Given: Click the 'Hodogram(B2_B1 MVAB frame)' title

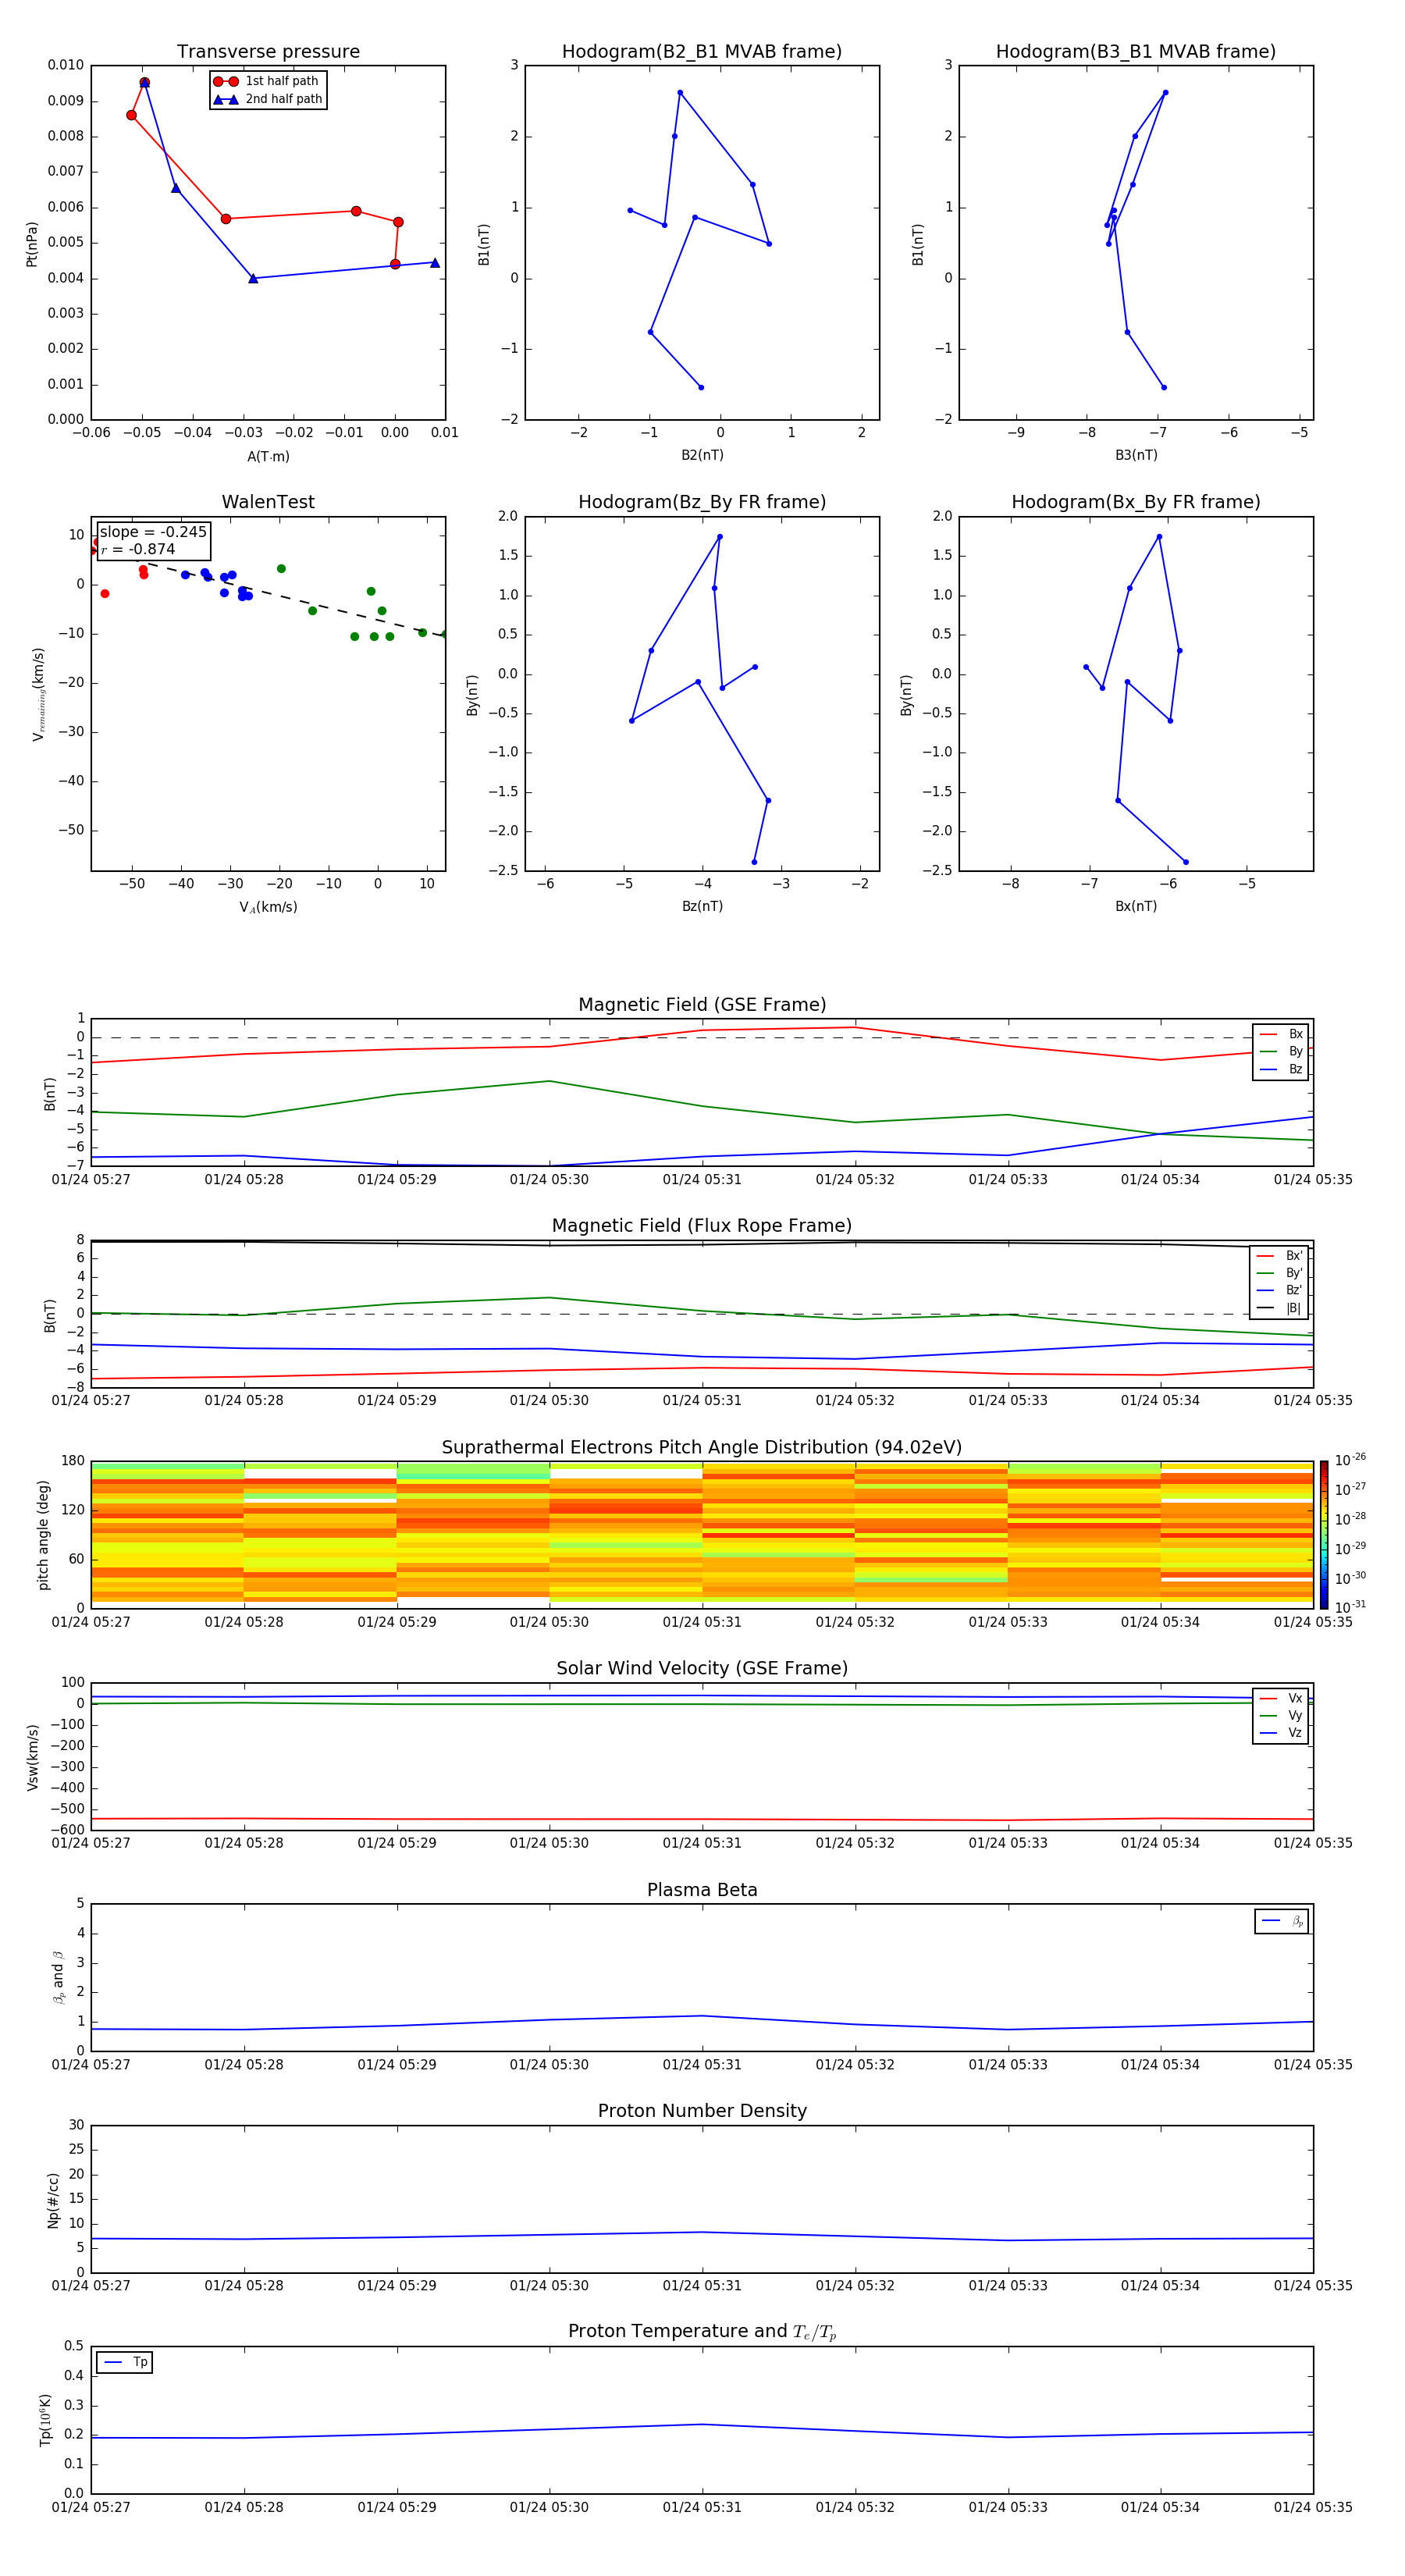Looking at the screenshot, I should coord(702,52).
